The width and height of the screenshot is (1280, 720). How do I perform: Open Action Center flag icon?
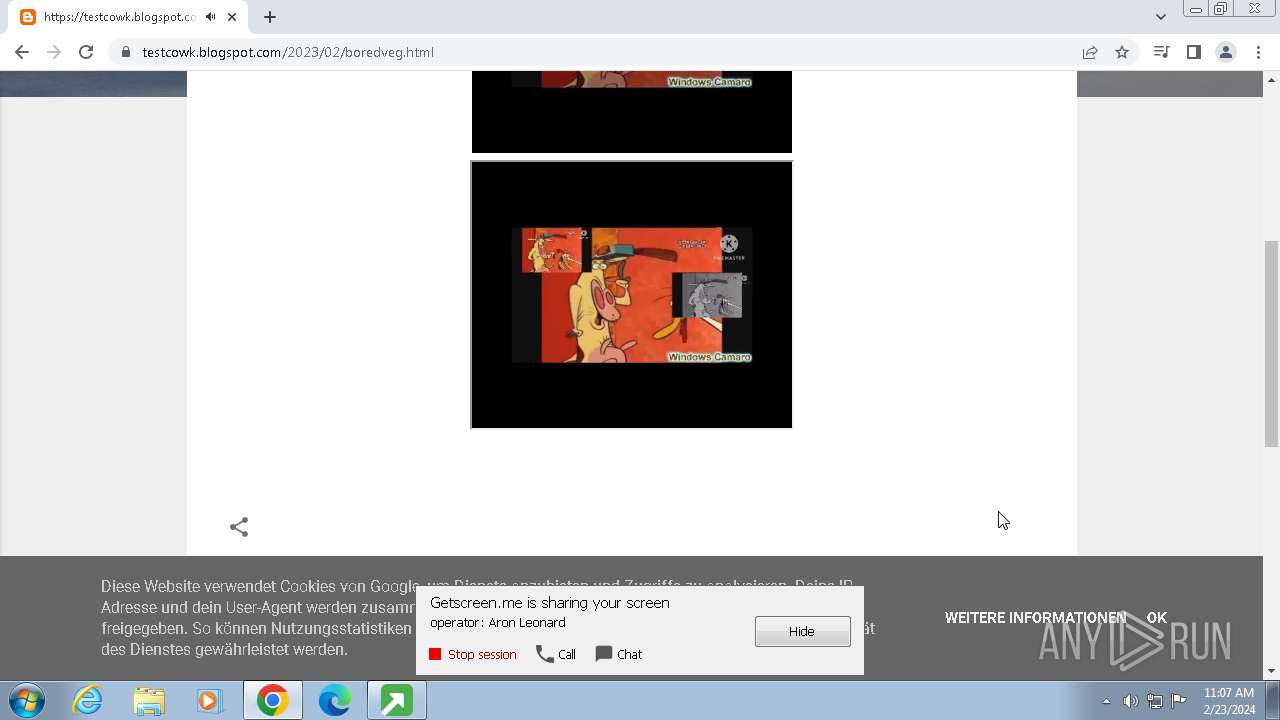tap(1179, 701)
